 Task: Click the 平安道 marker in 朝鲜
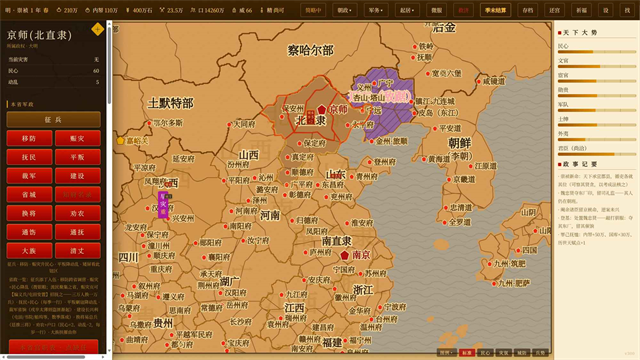[435, 129]
